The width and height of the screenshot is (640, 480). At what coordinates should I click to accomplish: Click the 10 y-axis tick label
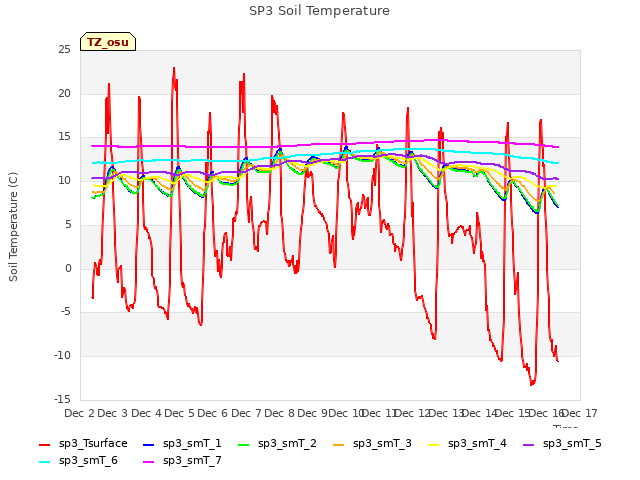tap(64, 181)
